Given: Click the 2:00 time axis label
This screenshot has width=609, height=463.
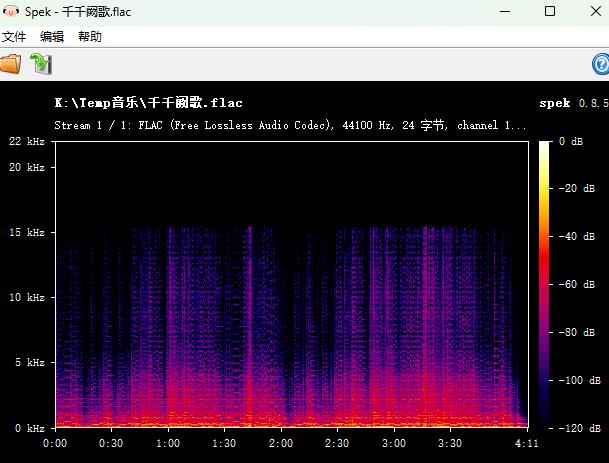Looking at the screenshot, I should tap(282, 443).
